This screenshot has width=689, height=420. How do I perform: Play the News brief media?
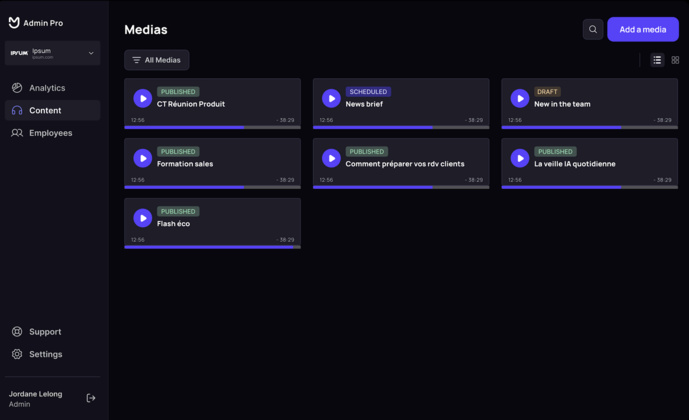click(331, 98)
